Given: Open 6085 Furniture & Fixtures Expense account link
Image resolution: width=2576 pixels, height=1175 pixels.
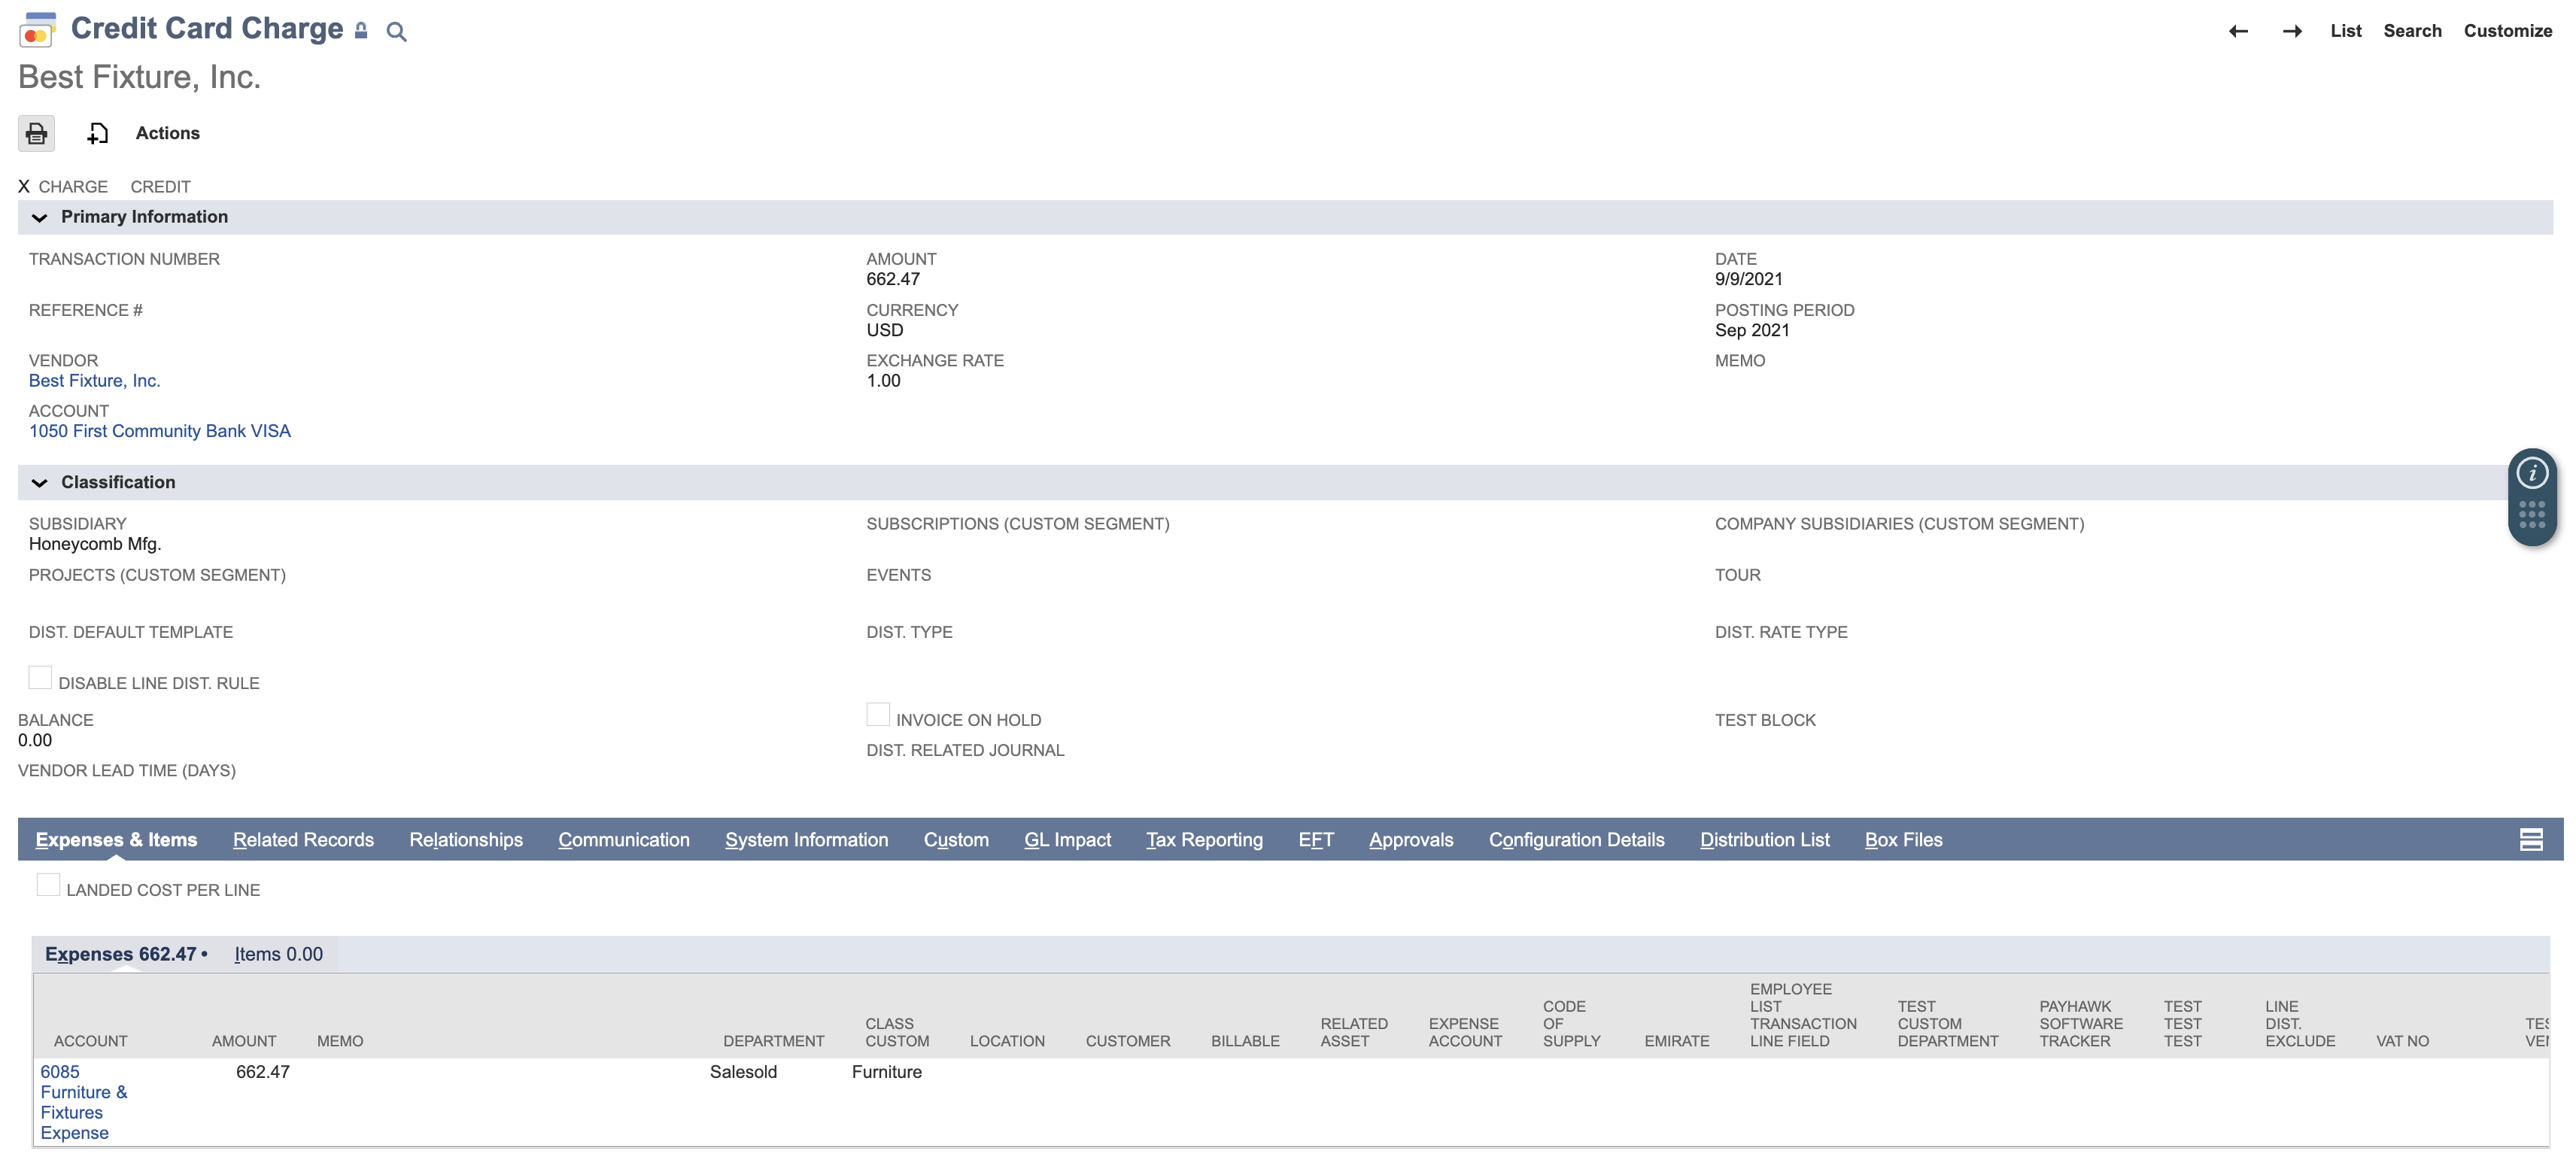Looking at the screenshot, I should tap(84, 1102).
